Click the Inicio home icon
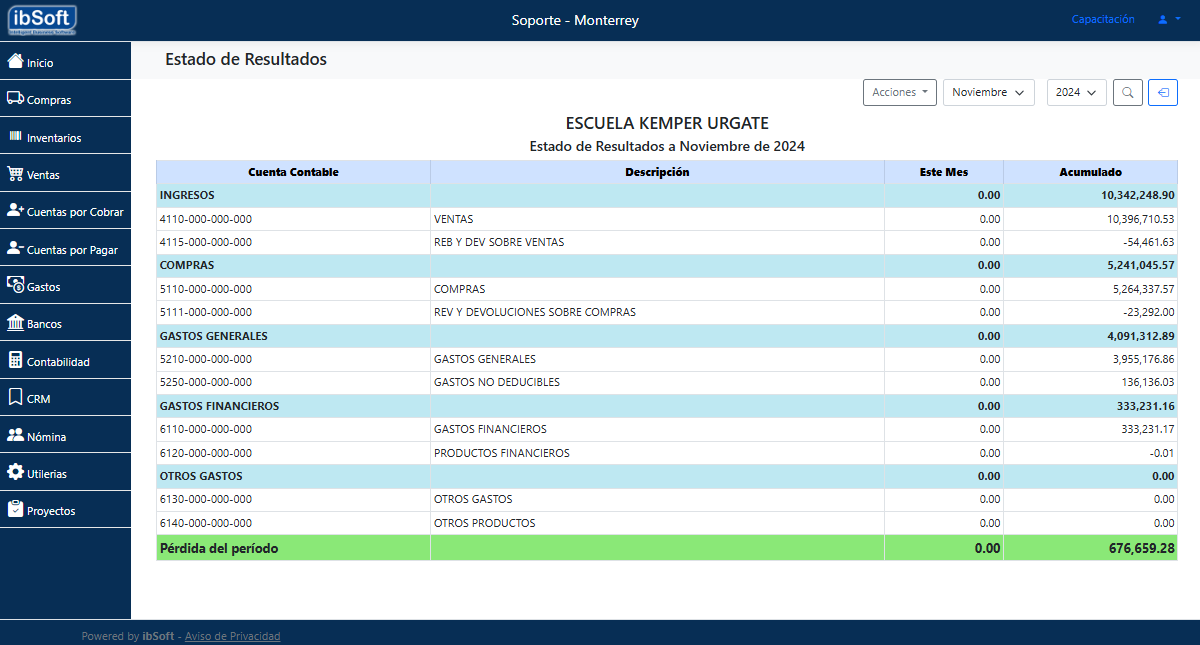 [15, 61]
